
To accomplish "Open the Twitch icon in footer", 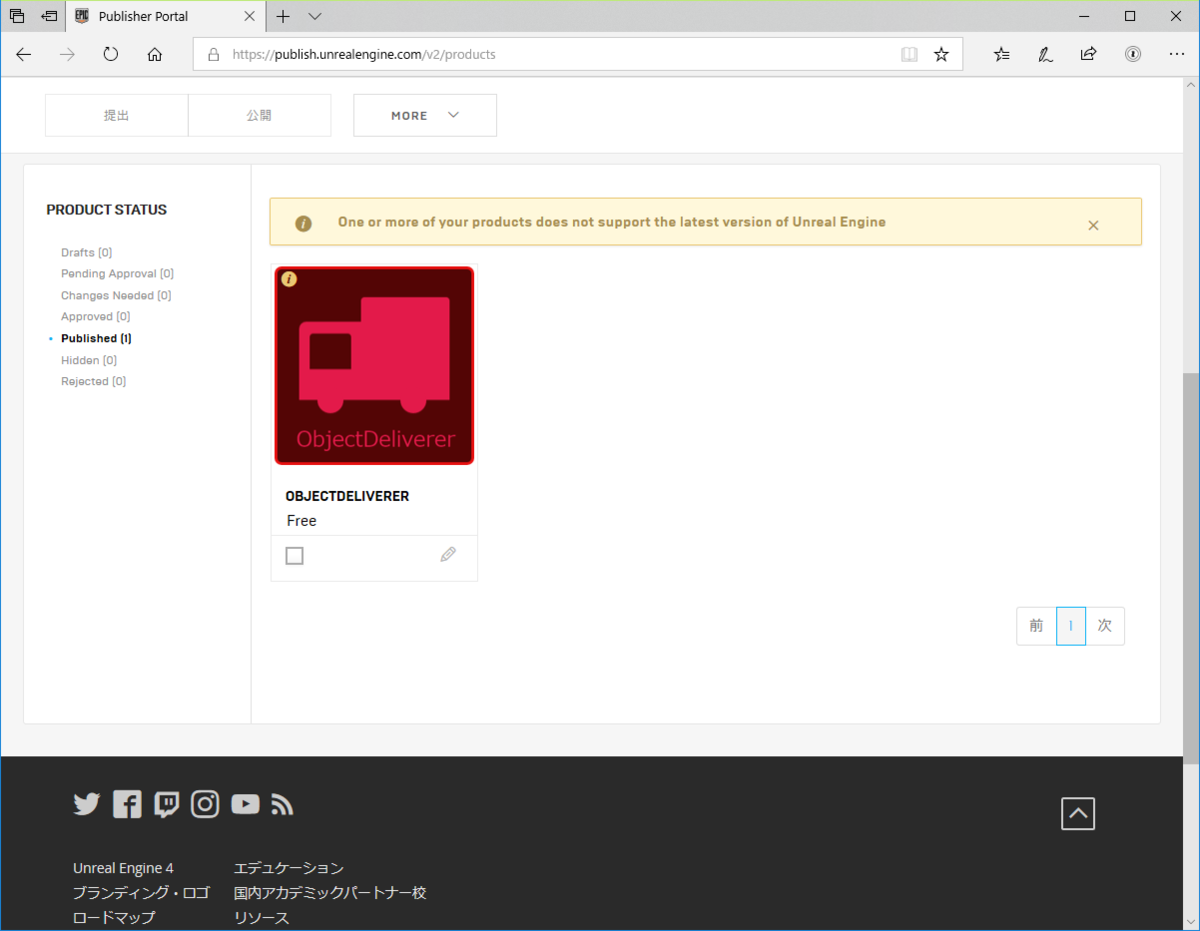I will tap(166, 804).
